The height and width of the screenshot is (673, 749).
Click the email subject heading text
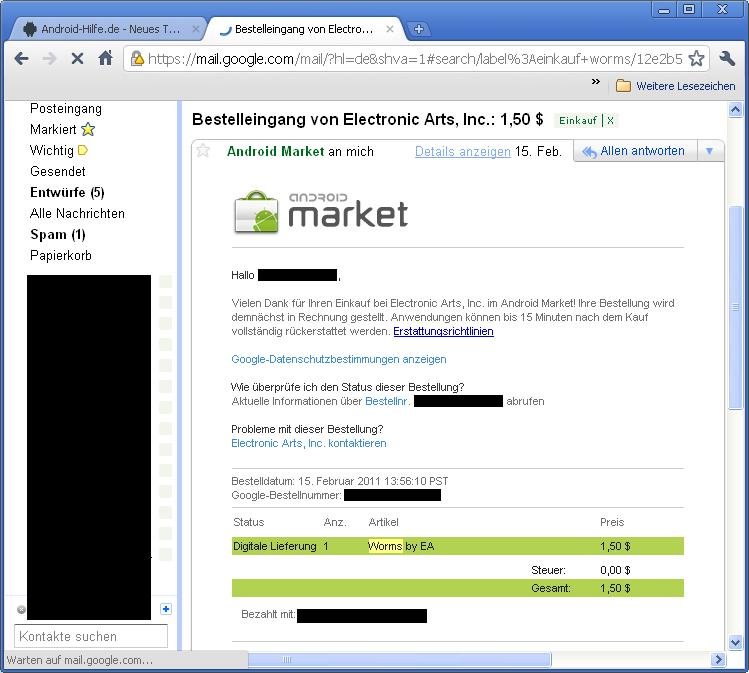point(367,119)
